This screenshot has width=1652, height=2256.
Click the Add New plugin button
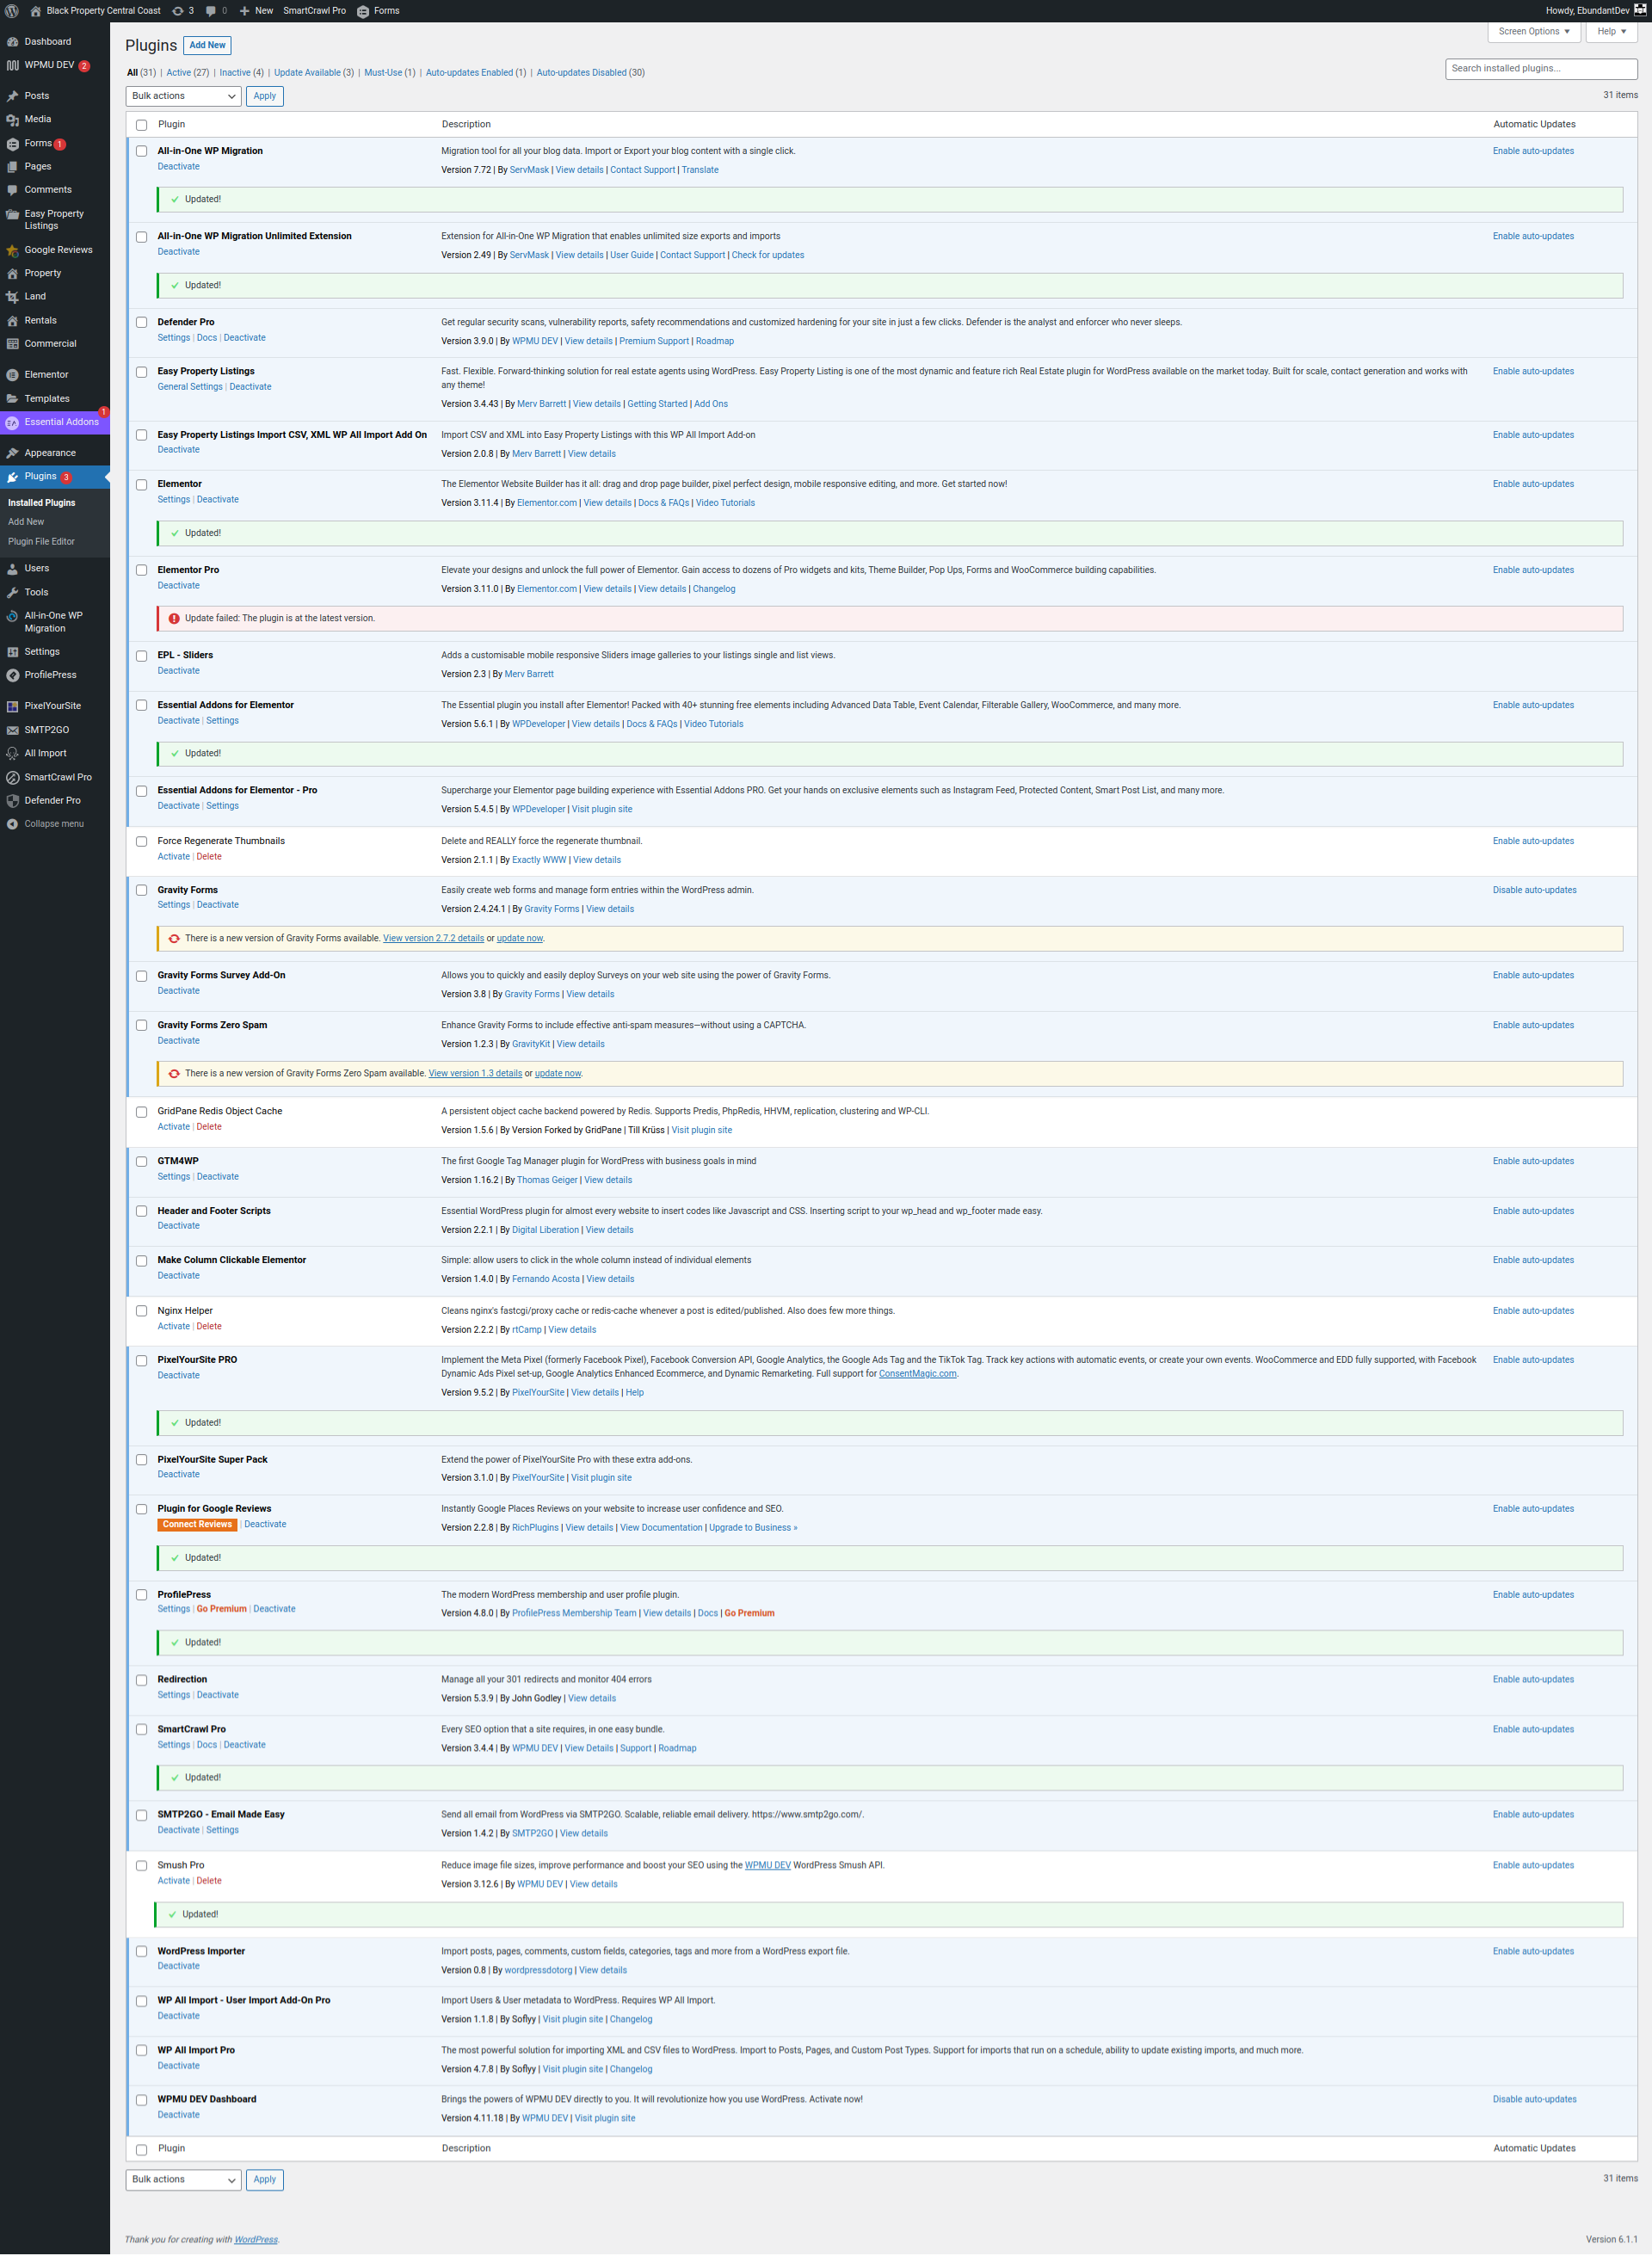point(207,45)
